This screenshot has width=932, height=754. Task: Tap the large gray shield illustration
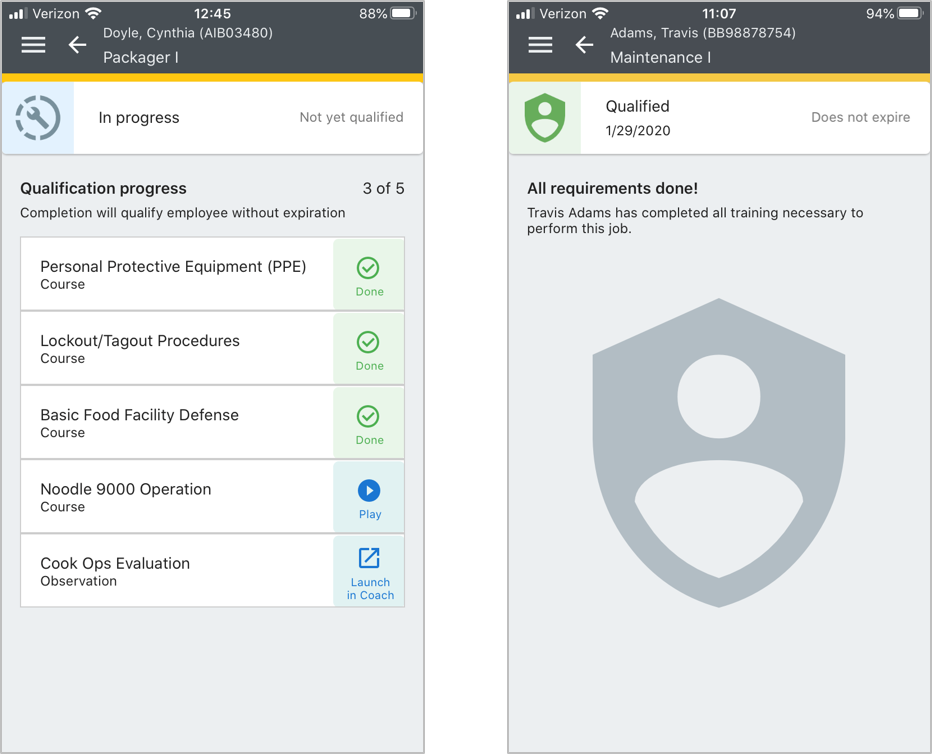pos(718,452)
